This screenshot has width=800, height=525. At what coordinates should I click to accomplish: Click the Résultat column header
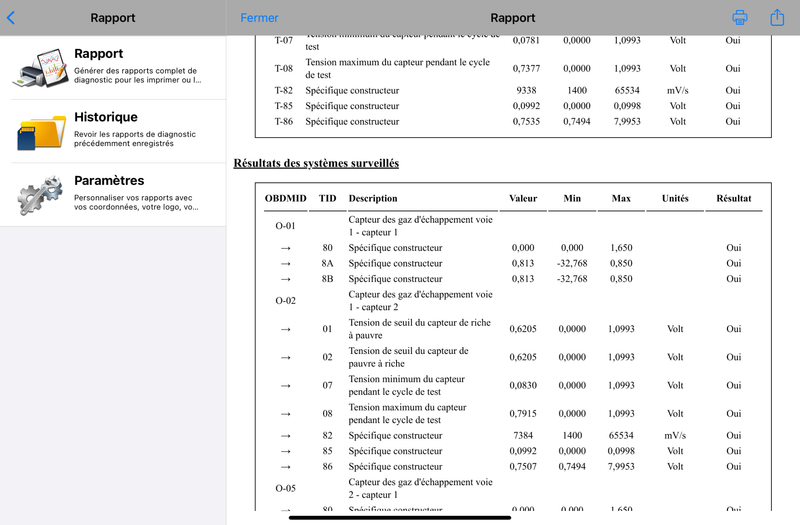point(734,198)
